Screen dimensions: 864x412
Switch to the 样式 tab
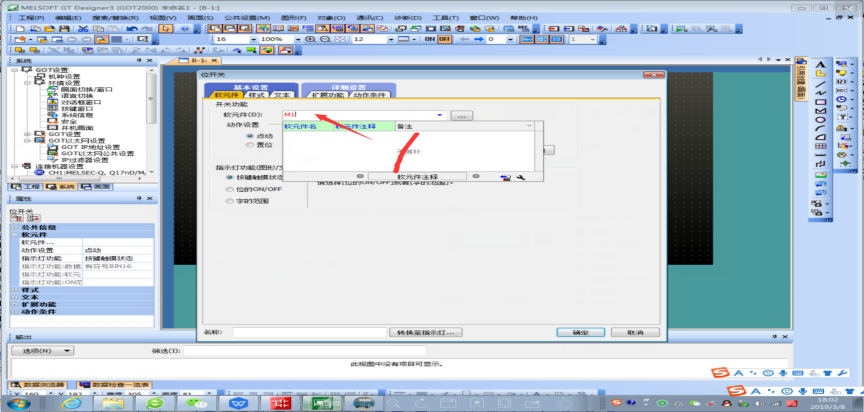(x=256, y=95)
